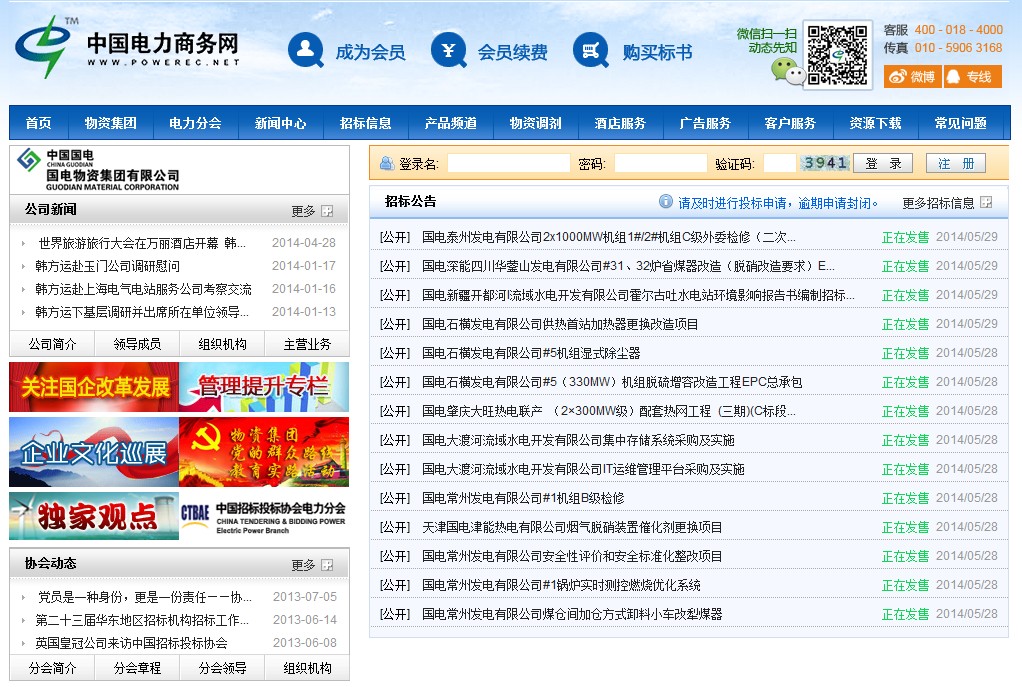Click the WeChat chat bubble icon
1022x687 pixels.
(787, 71)
